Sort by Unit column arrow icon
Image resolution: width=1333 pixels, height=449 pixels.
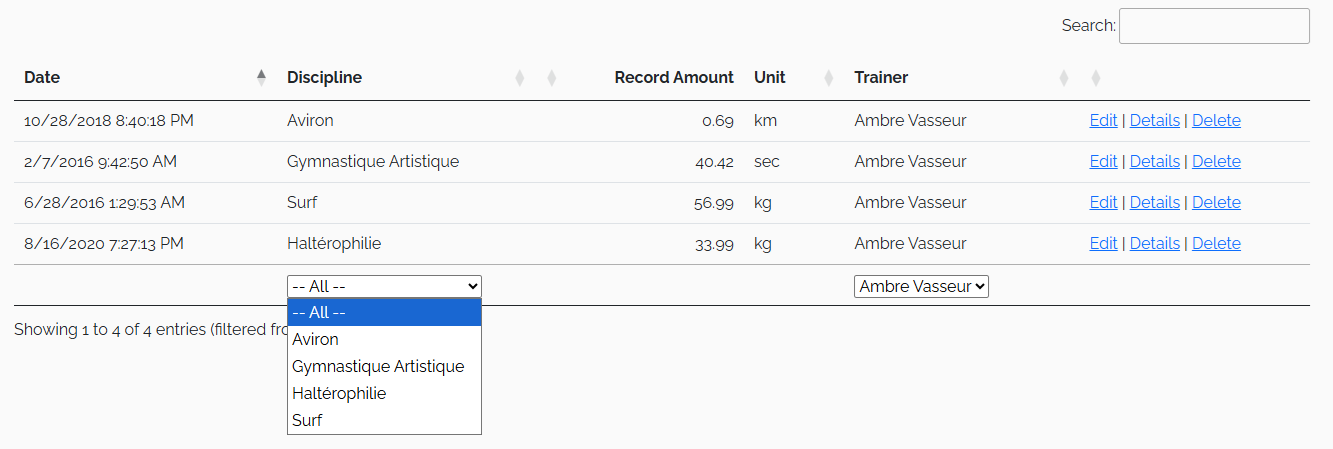pyautogui.click(x=829, y=78)
